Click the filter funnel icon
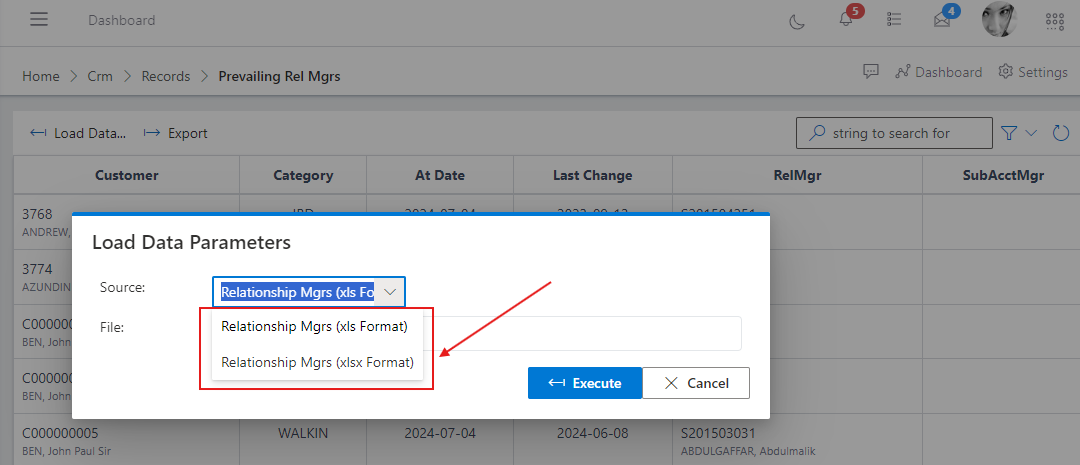Image resolution: width=1080 pixels, height=465 pixels. [1008, 133]
